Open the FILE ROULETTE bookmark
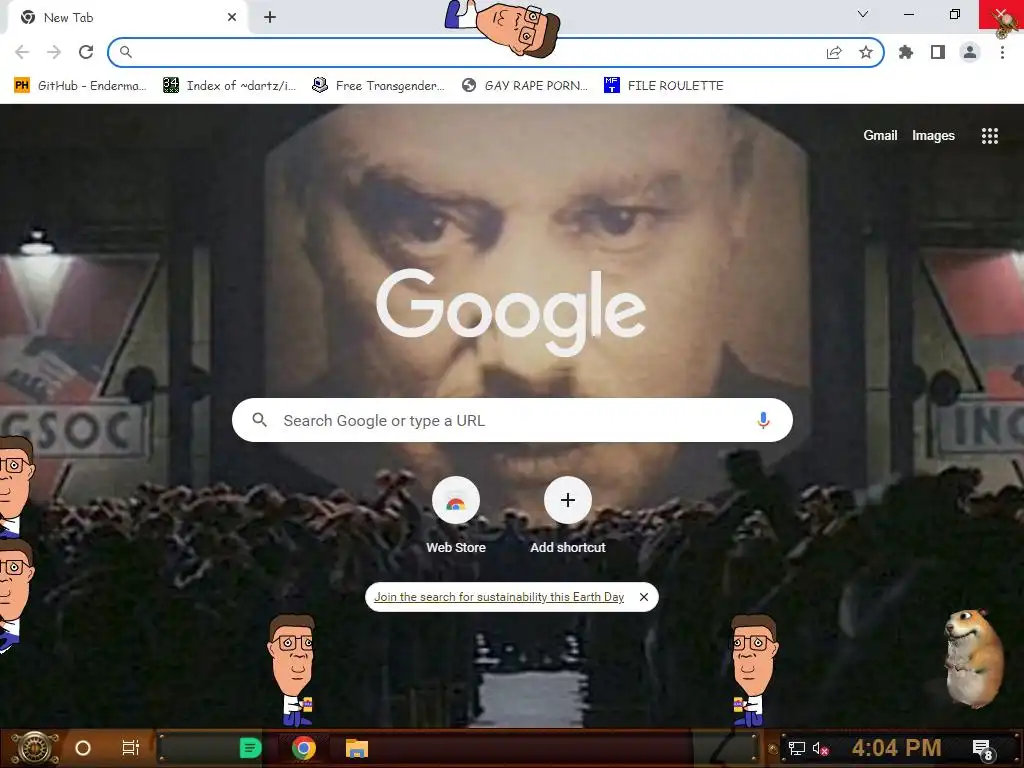Viewport: 1024px width, 768px height. tap(664, 86)
